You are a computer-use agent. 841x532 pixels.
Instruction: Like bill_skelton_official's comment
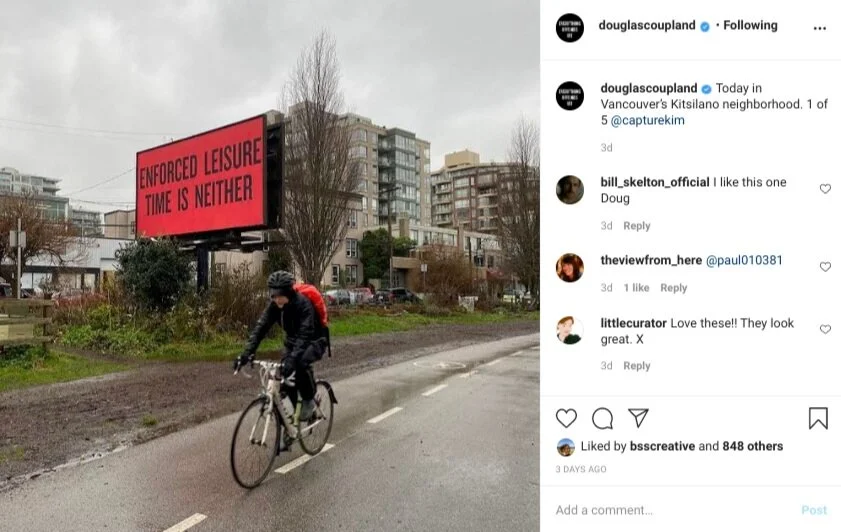coord(825,189)
